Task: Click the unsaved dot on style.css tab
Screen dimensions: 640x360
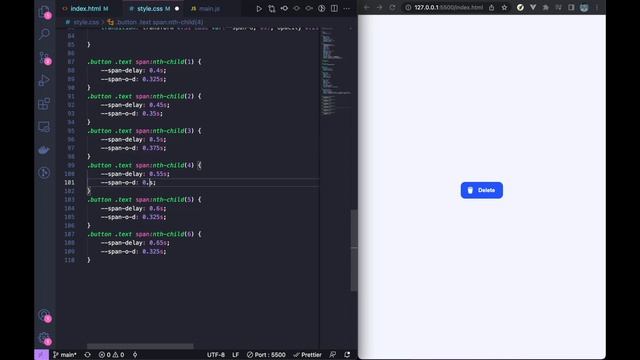Action: (177, 9)
